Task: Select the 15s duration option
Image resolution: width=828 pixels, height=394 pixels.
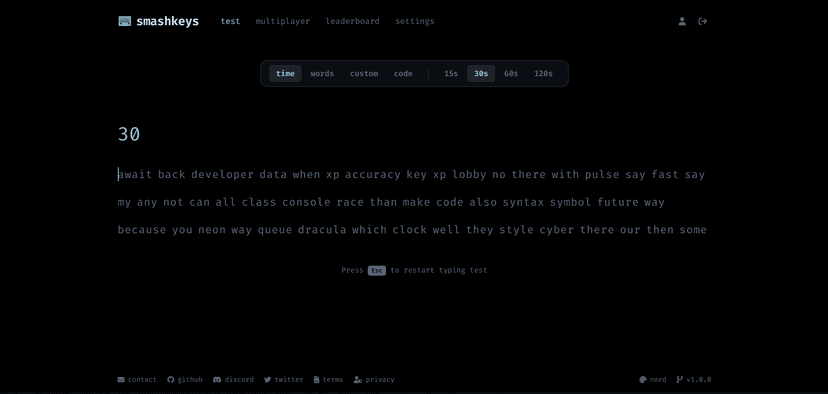Action: click(x=451, y=73)
